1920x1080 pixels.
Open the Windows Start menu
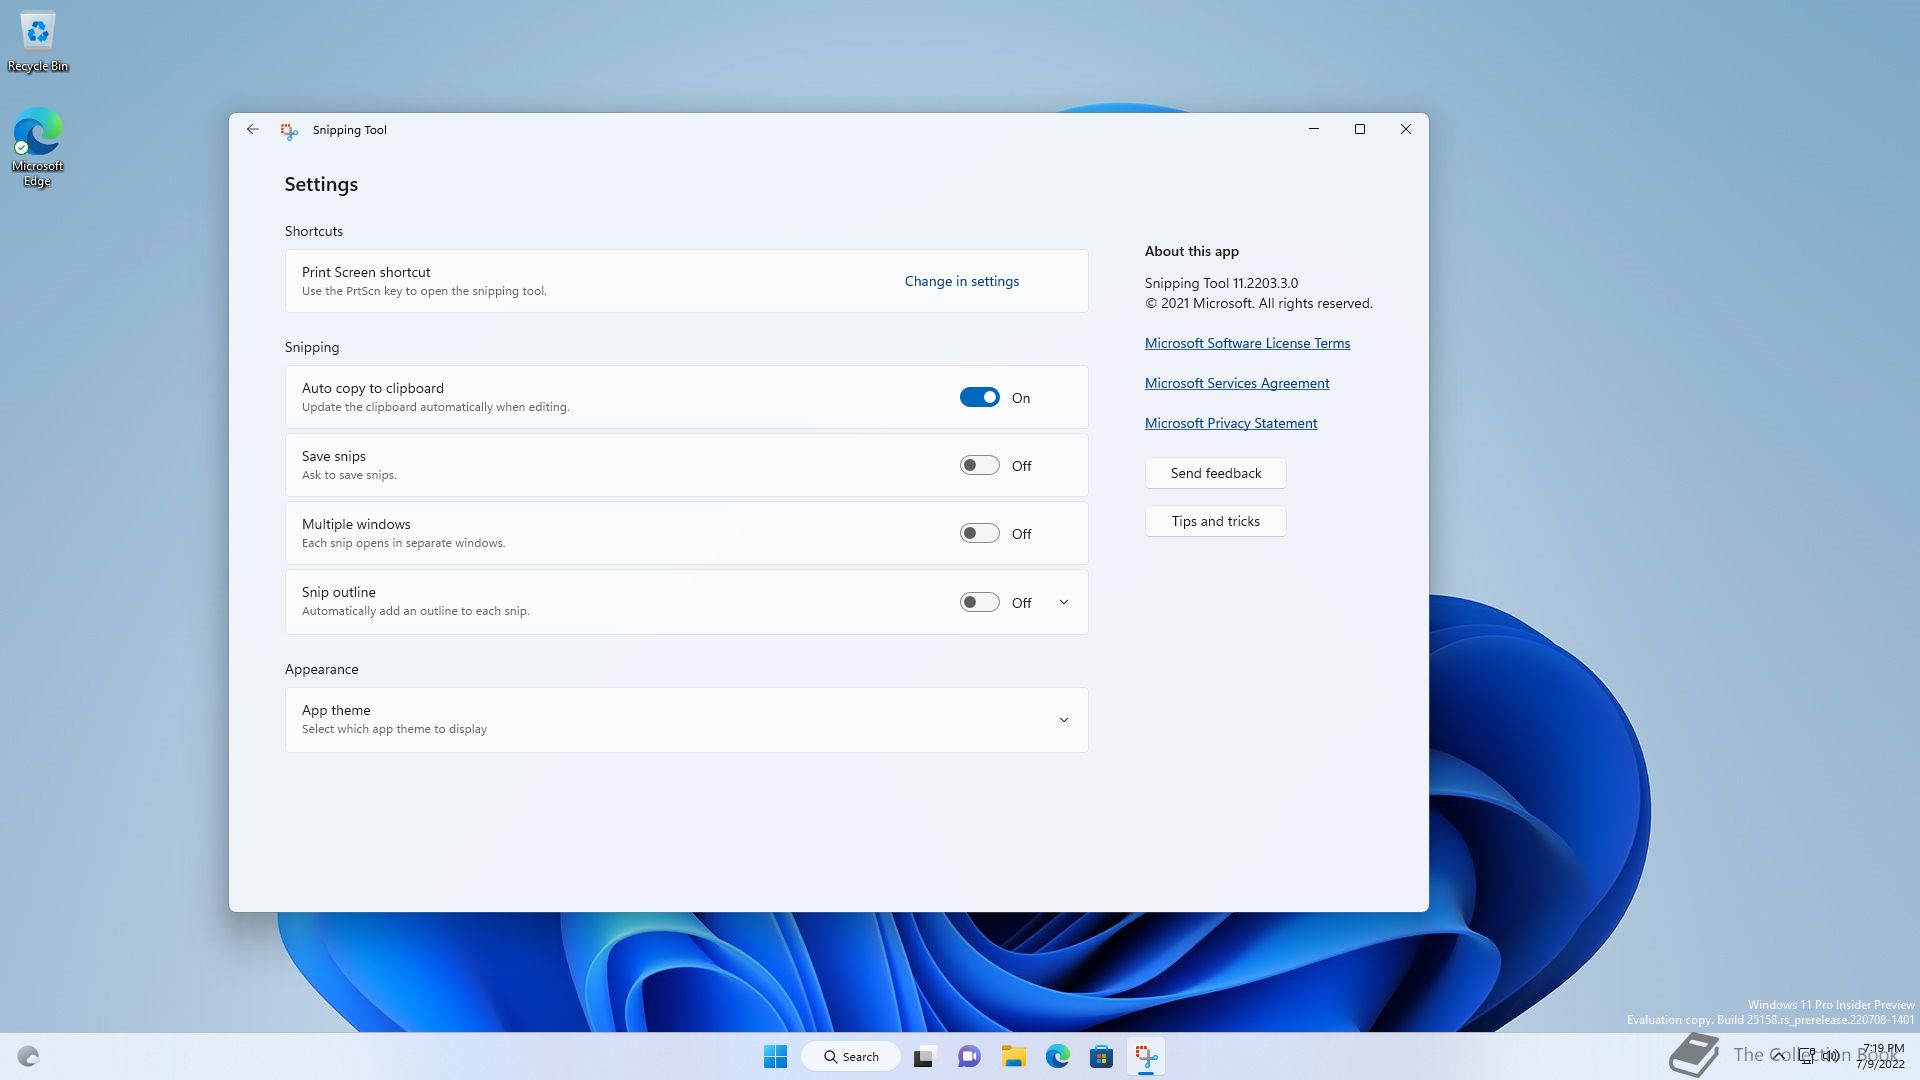point(775,1056)
